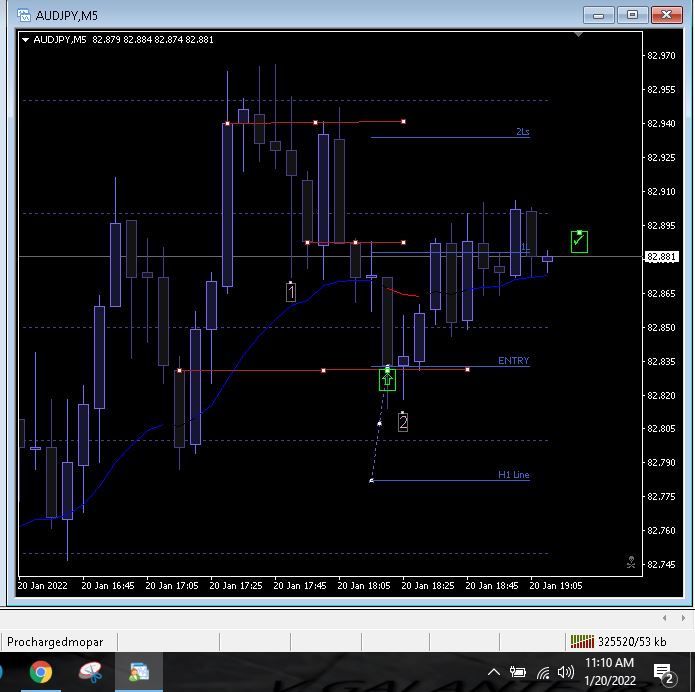Select the ENTRY line label

[513, 361]
